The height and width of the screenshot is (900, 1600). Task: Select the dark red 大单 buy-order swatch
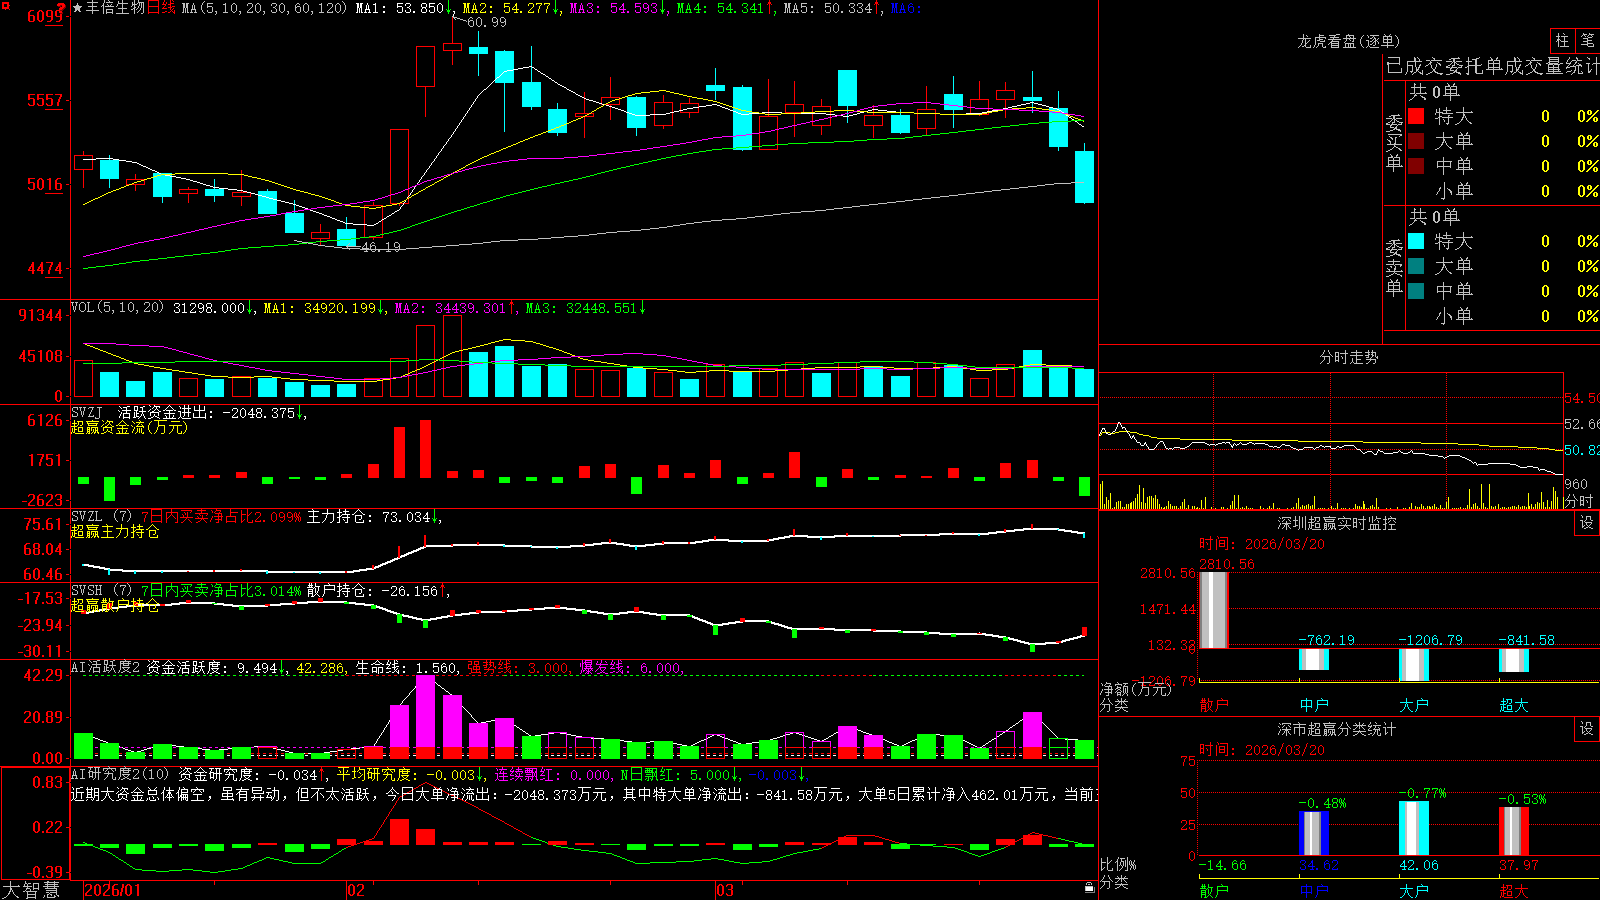pos(1416,141)
